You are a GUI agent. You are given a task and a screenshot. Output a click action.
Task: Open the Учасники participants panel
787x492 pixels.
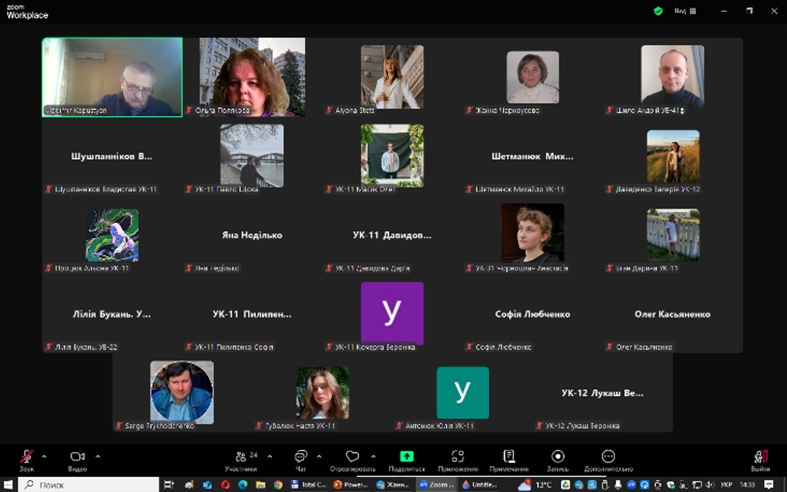(x=241, y=459)
